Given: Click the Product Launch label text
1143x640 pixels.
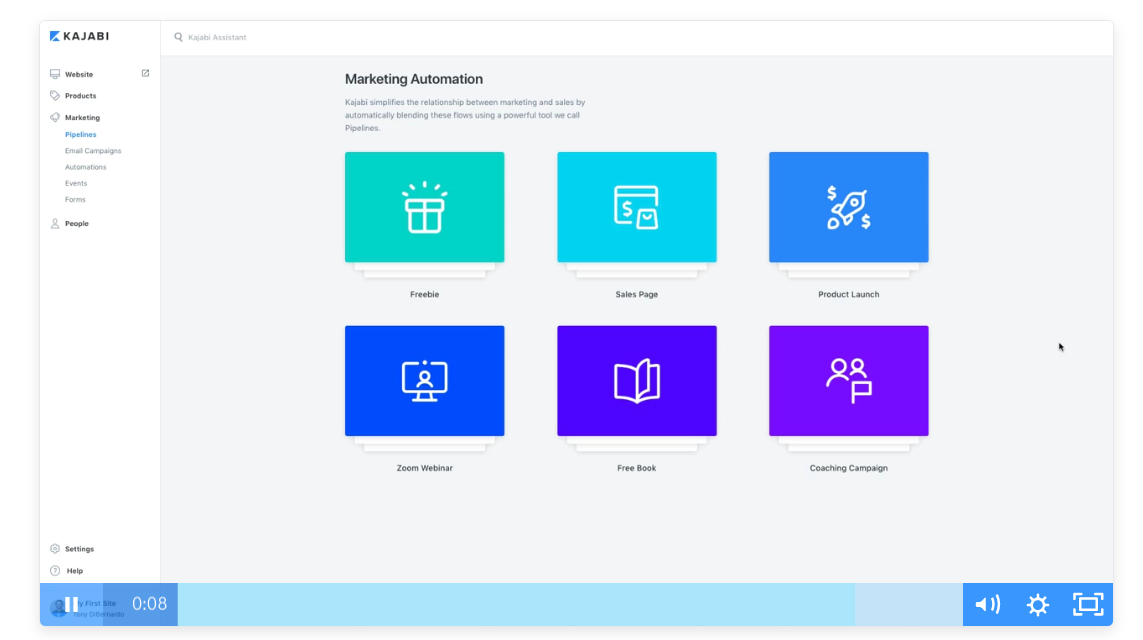Looking at the screenshot, I should [849, 294].
